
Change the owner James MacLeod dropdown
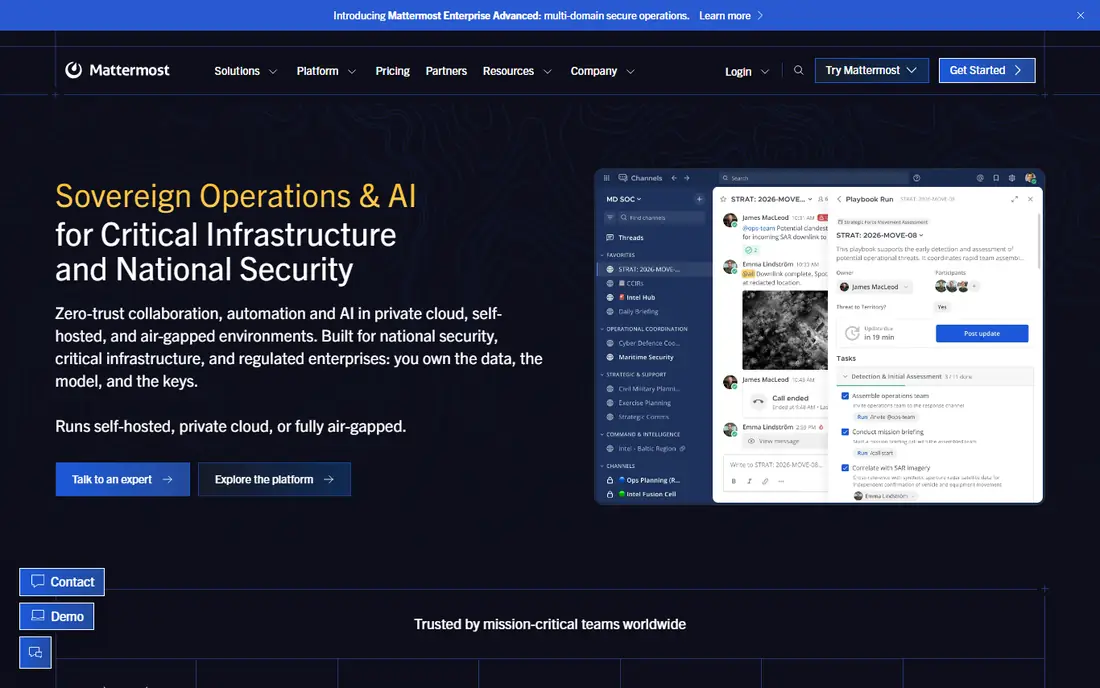coord(875,287)
